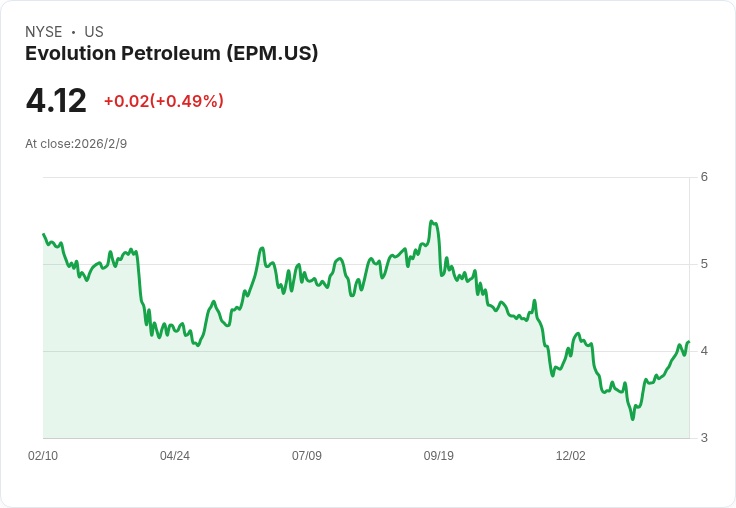The width and height of the screenshot is (736, 508).
Task: Click the y-axis label 4
Action: point(704,351)
